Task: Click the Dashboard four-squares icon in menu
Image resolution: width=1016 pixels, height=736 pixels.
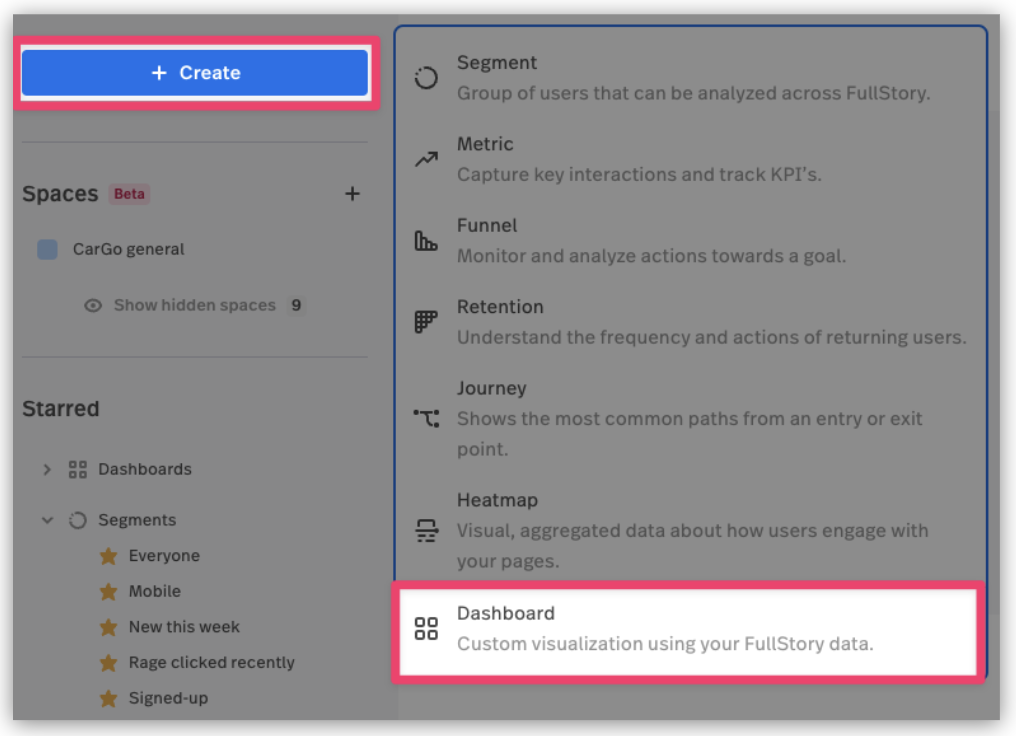Action: coord(426,628)
